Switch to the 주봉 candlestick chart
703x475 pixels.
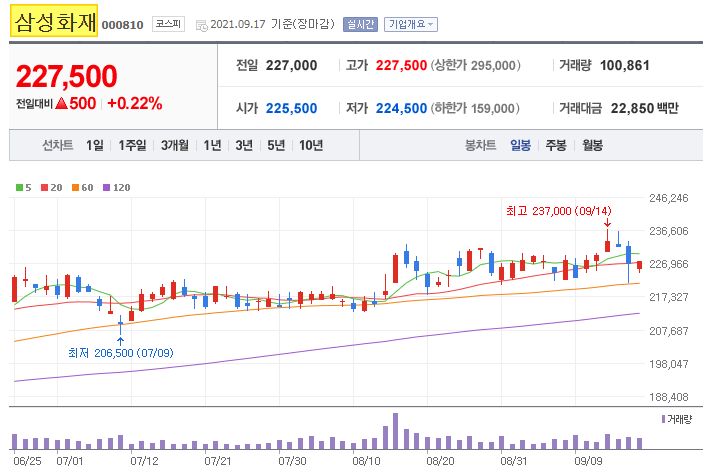tap(556, 145)
